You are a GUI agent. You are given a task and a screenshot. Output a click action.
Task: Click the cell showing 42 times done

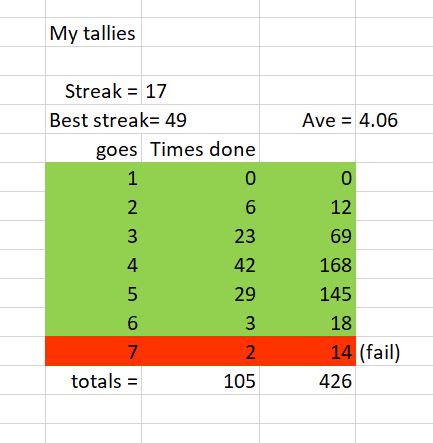[200, 264]
